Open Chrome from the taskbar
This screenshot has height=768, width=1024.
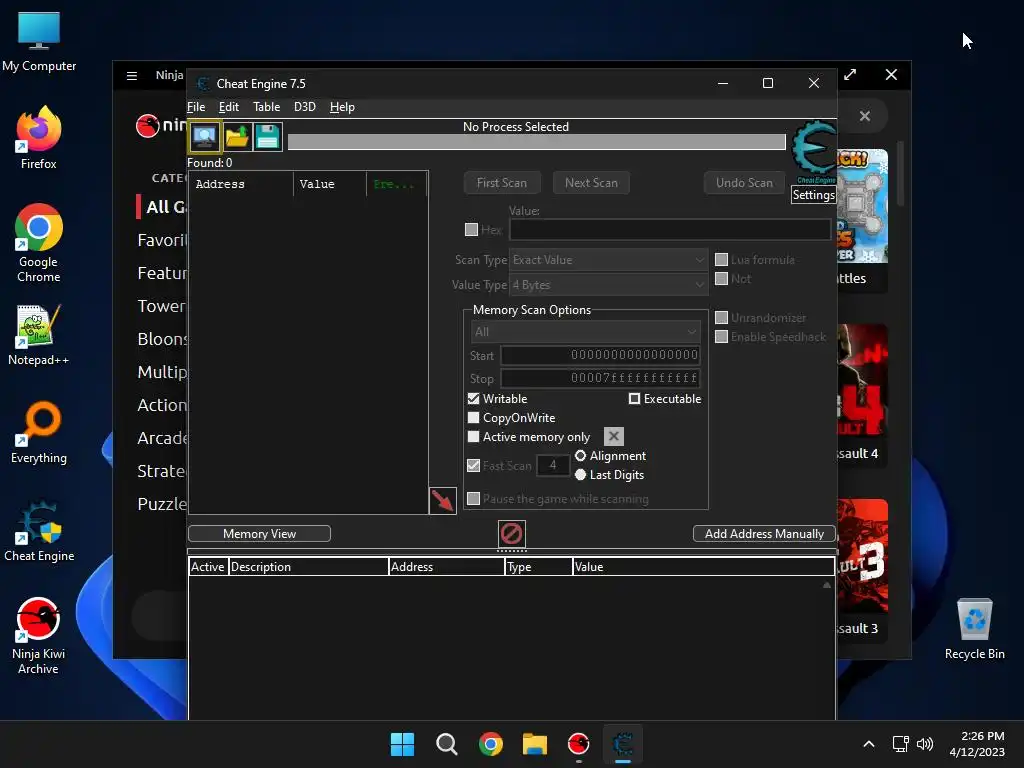tap(490, 744)
